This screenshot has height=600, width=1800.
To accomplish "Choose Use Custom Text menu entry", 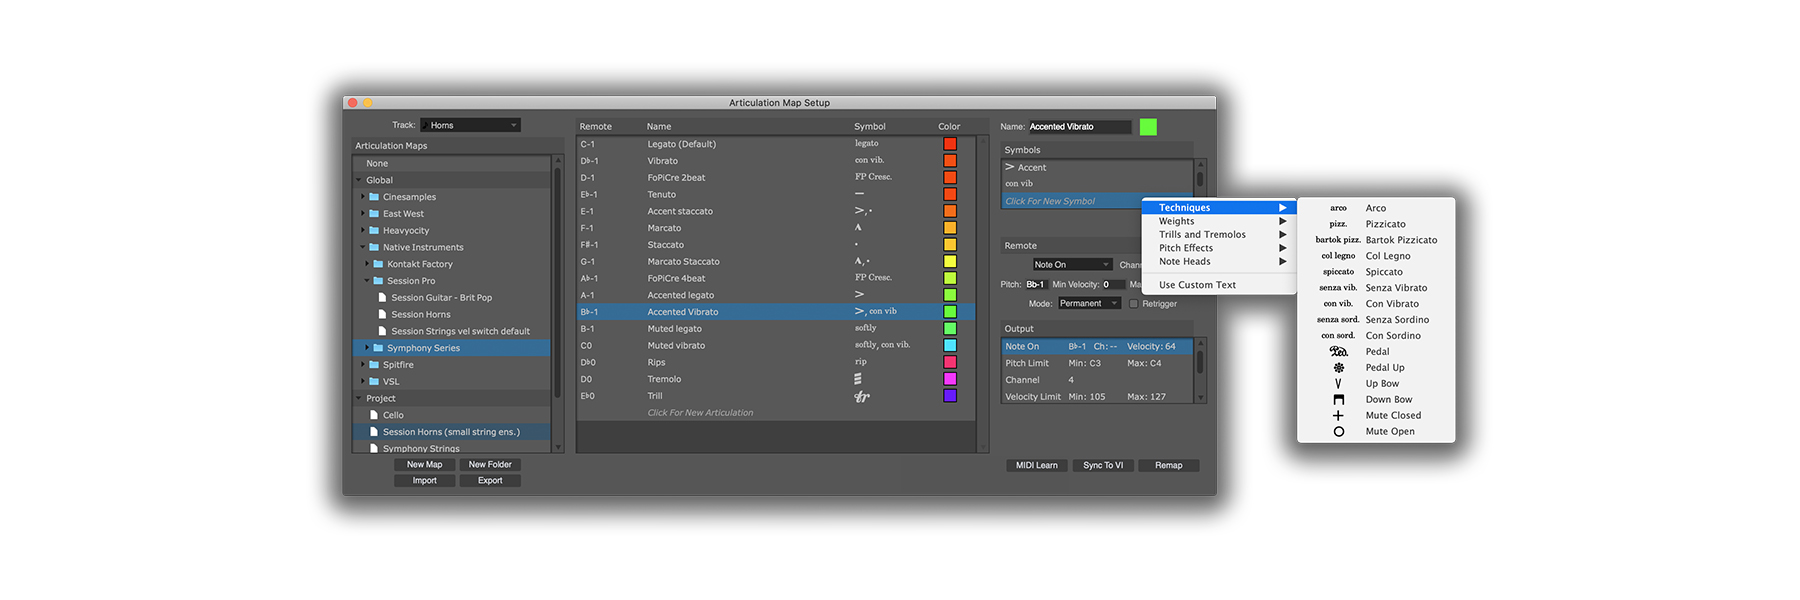I will [x=1197, y=285].
